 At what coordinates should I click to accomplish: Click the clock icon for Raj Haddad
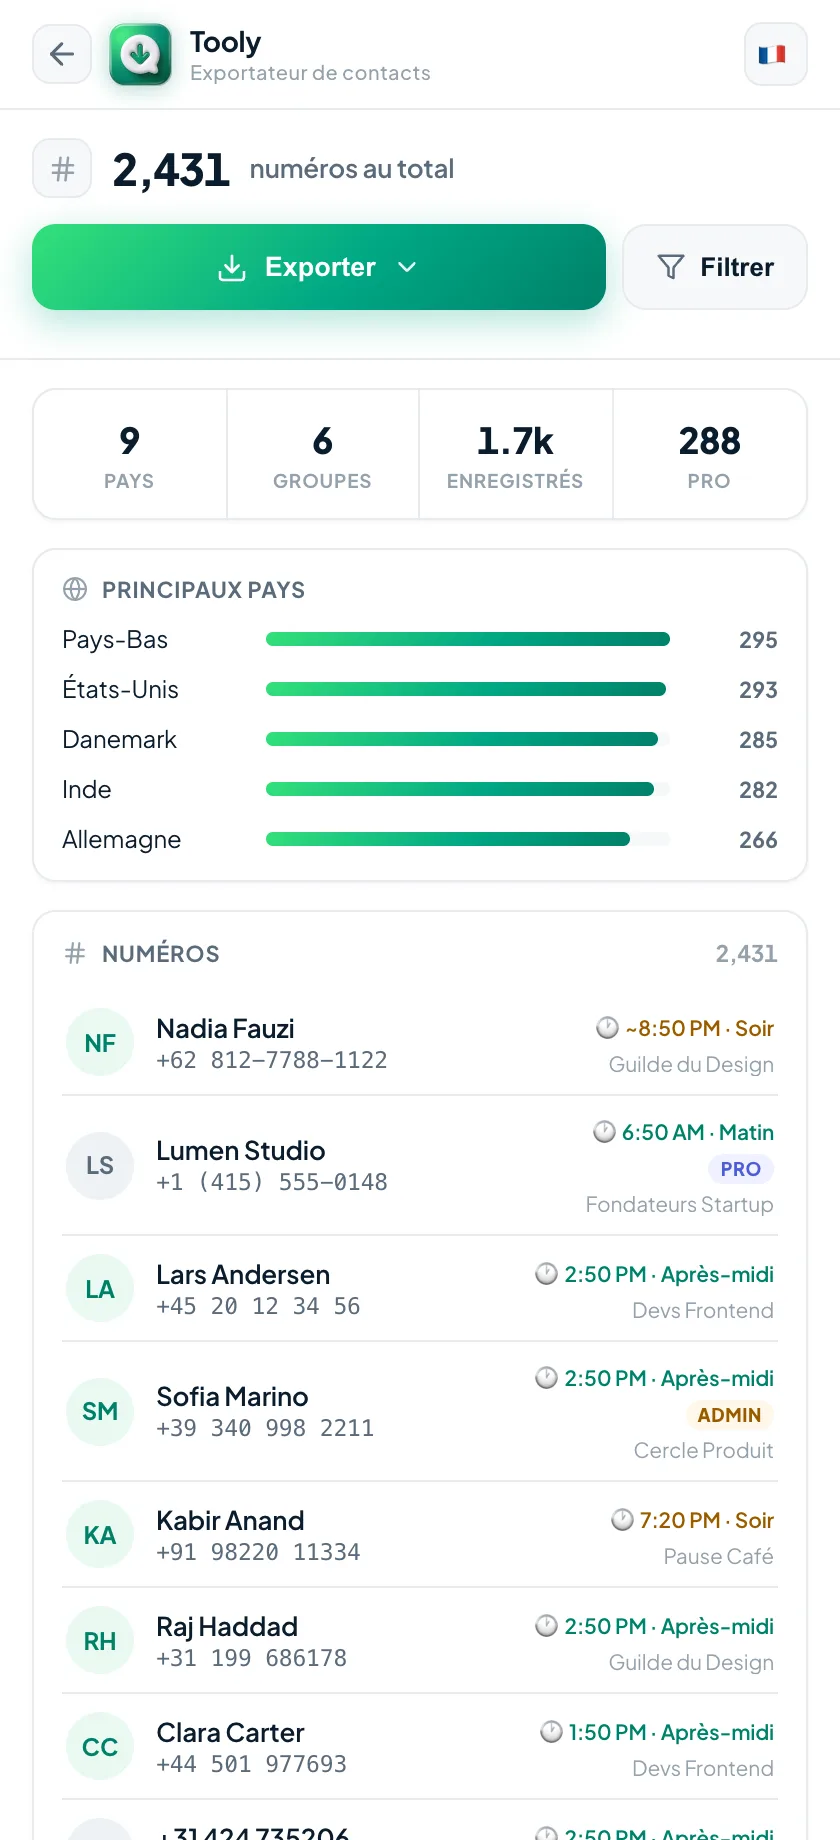tap(546, 1626)
